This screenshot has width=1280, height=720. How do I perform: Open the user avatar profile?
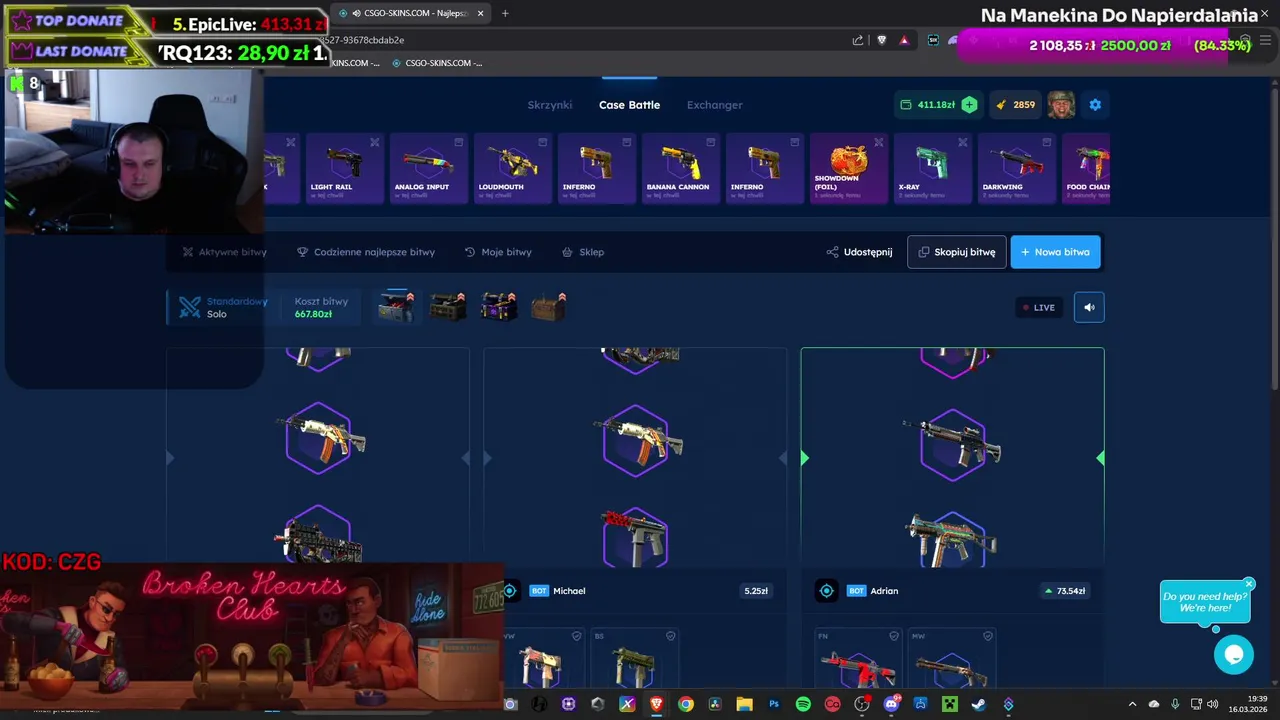coord(1061,104)
